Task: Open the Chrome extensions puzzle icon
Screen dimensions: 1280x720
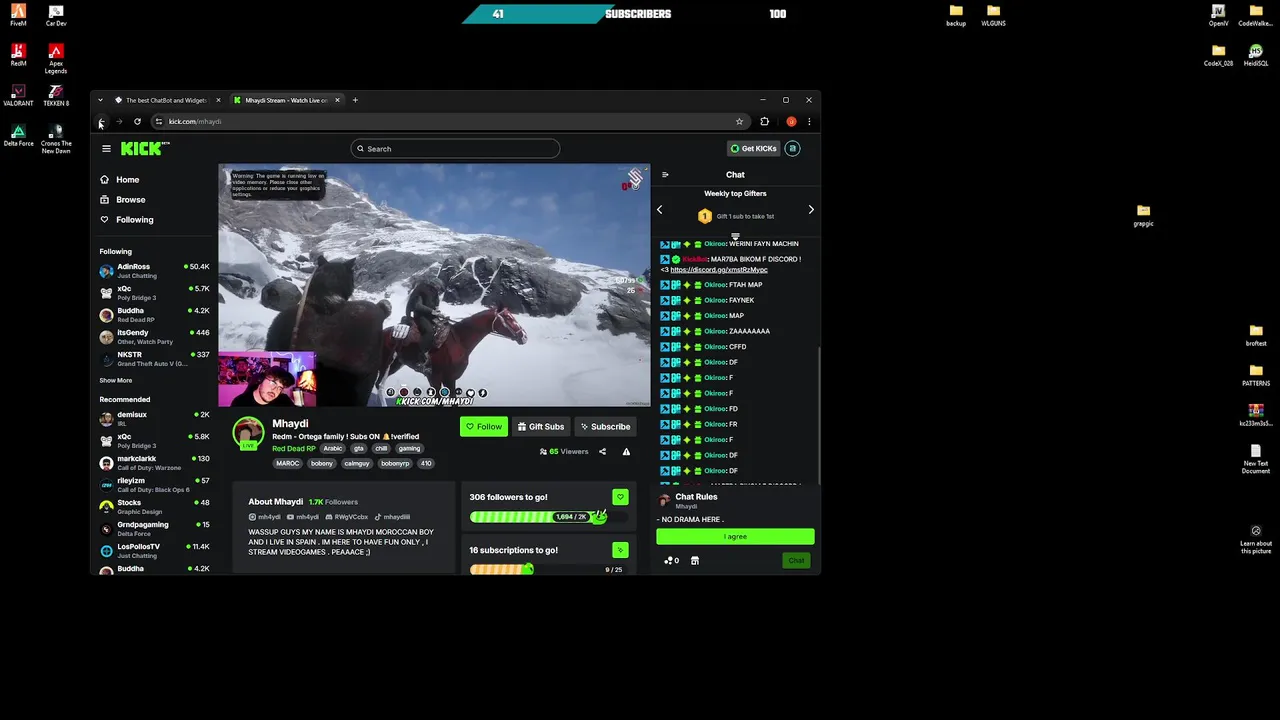Action: (765, 122)
